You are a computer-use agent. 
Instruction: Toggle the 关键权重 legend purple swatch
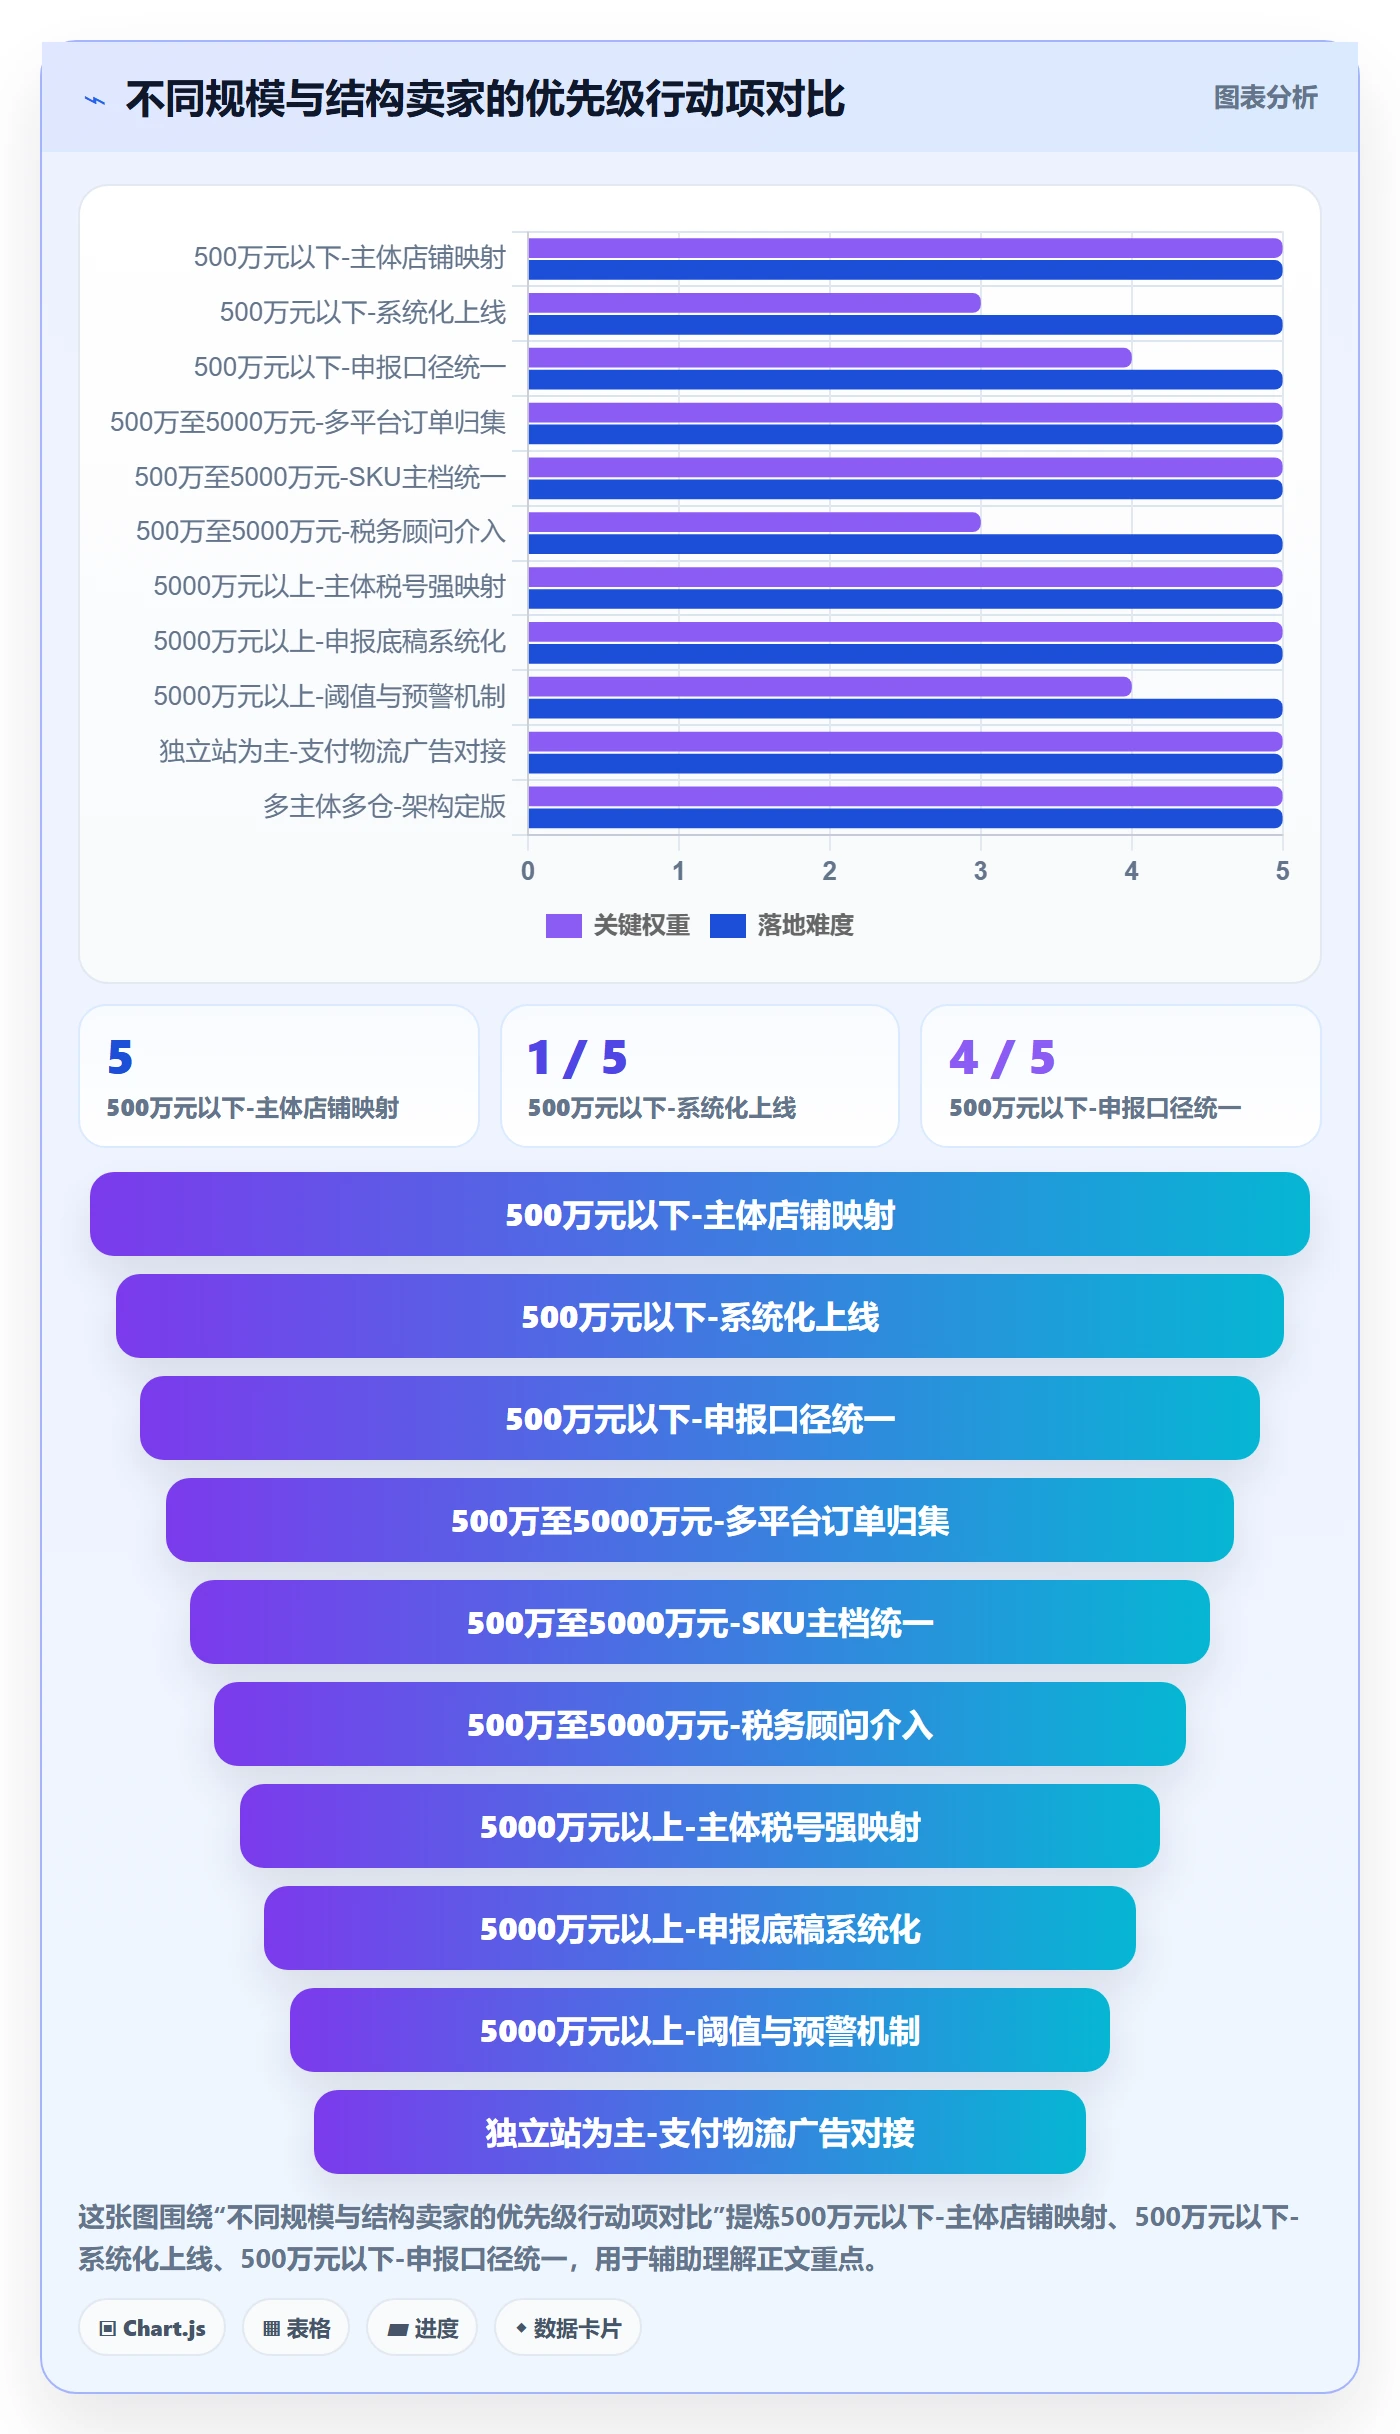pos(563,926)
